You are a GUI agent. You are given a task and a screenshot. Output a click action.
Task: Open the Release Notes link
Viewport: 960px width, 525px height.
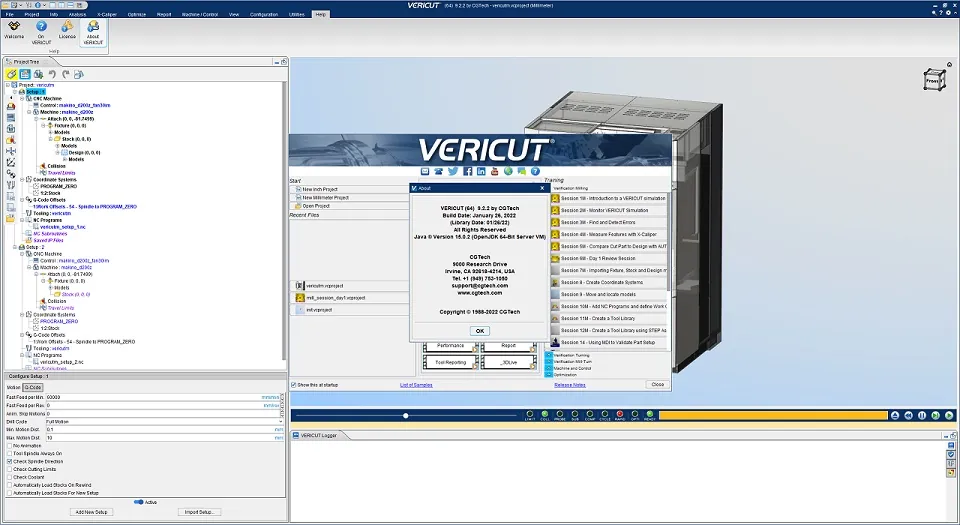(x=569, y=385)
